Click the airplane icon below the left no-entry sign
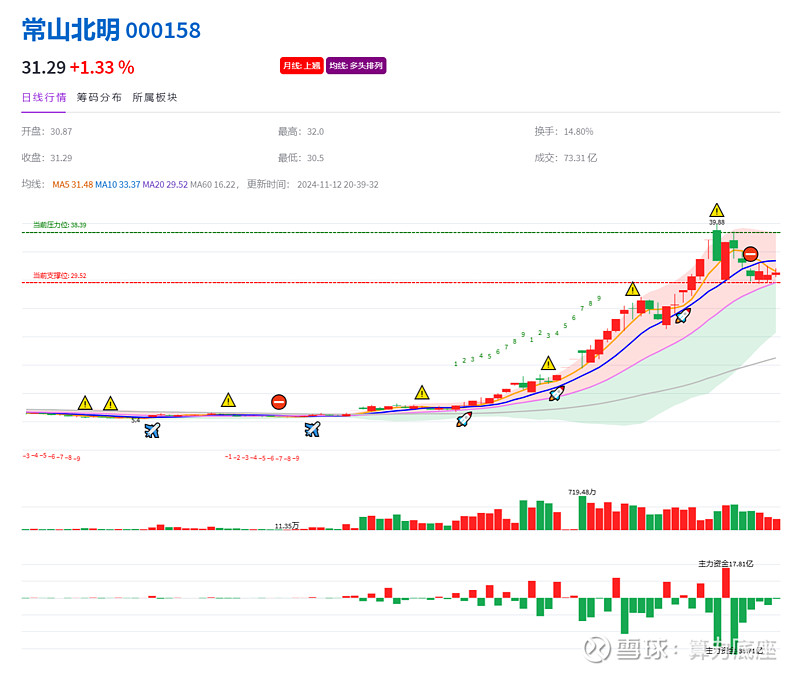The image size is (800, 674). tap(312, 429)
